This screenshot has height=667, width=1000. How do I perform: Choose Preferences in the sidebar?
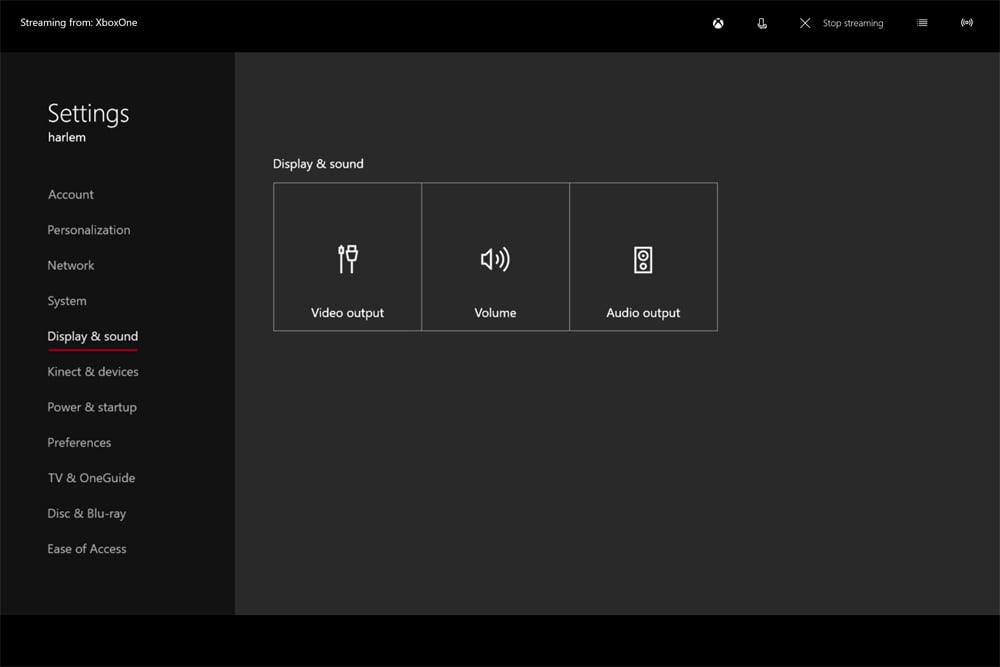pyautogui.click(x=79, y=443)
